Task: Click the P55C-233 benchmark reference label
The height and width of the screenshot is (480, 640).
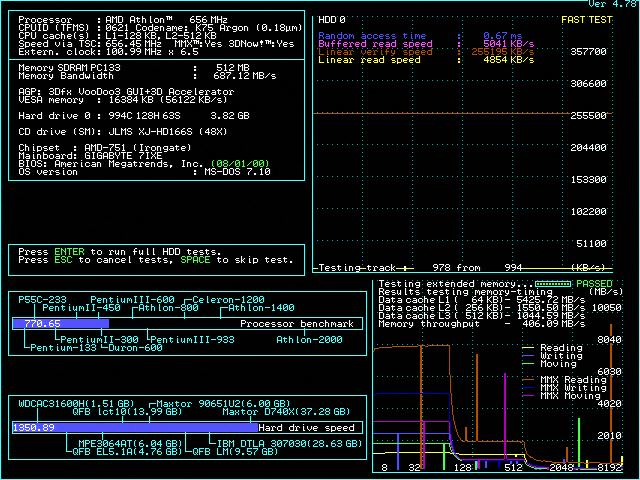Action: tap(42, 300)
